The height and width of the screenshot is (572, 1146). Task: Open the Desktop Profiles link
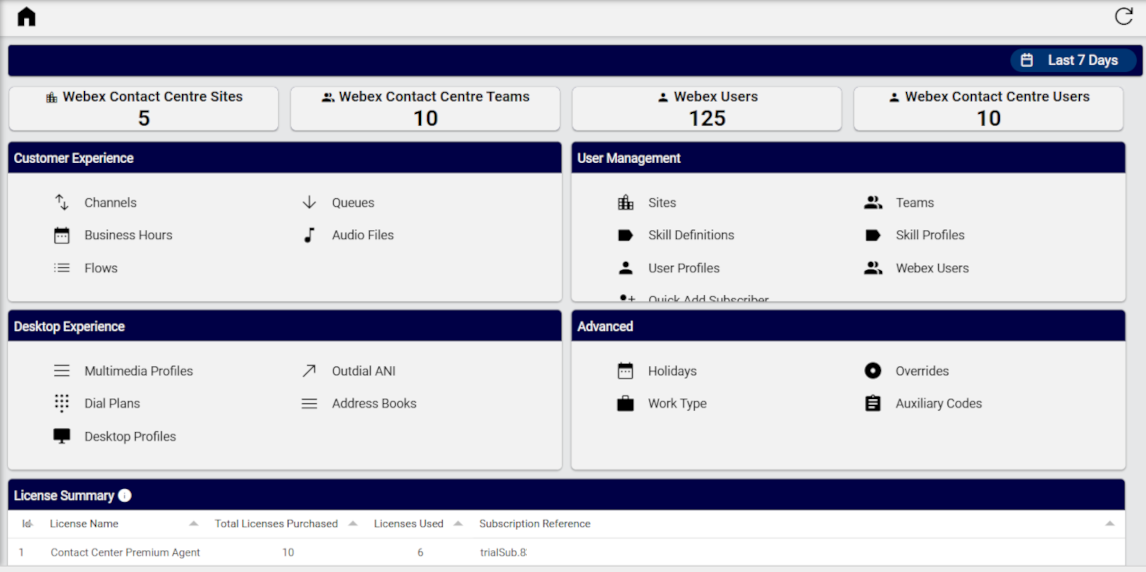tap(130, 436)
